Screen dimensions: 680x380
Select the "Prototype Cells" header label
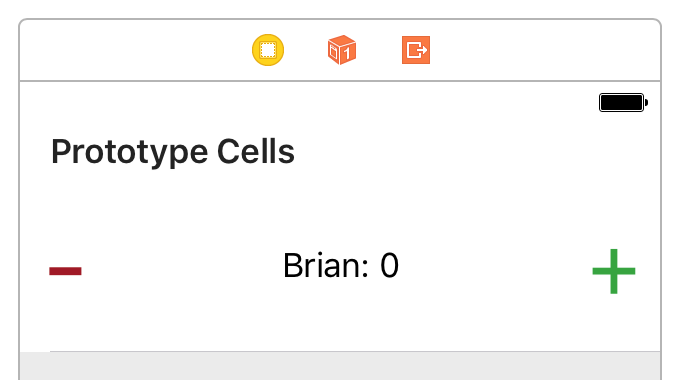click(x=173, y=152)
